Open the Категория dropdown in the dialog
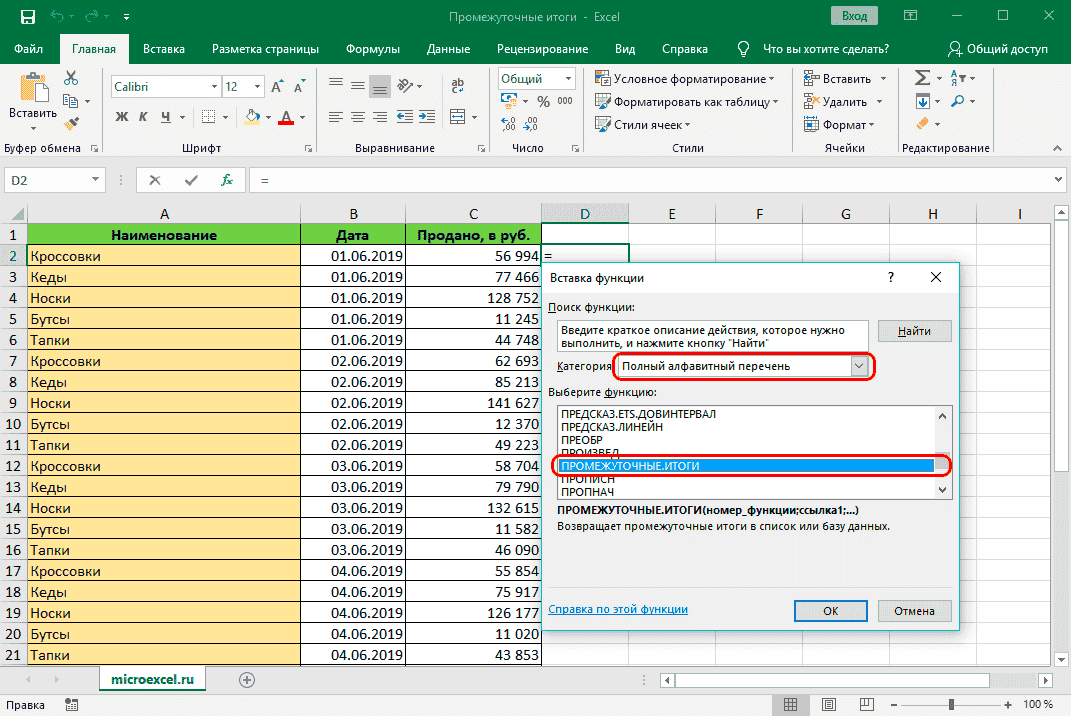The height and width of the screenshot is (716, 1071). point(858,366)
